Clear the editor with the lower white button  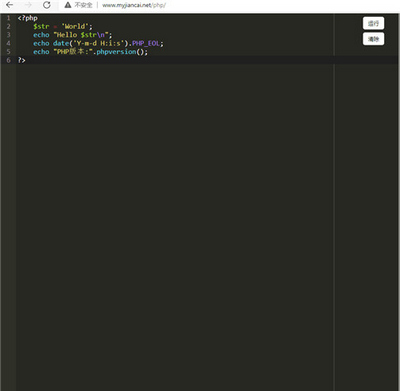coord(373,39)
